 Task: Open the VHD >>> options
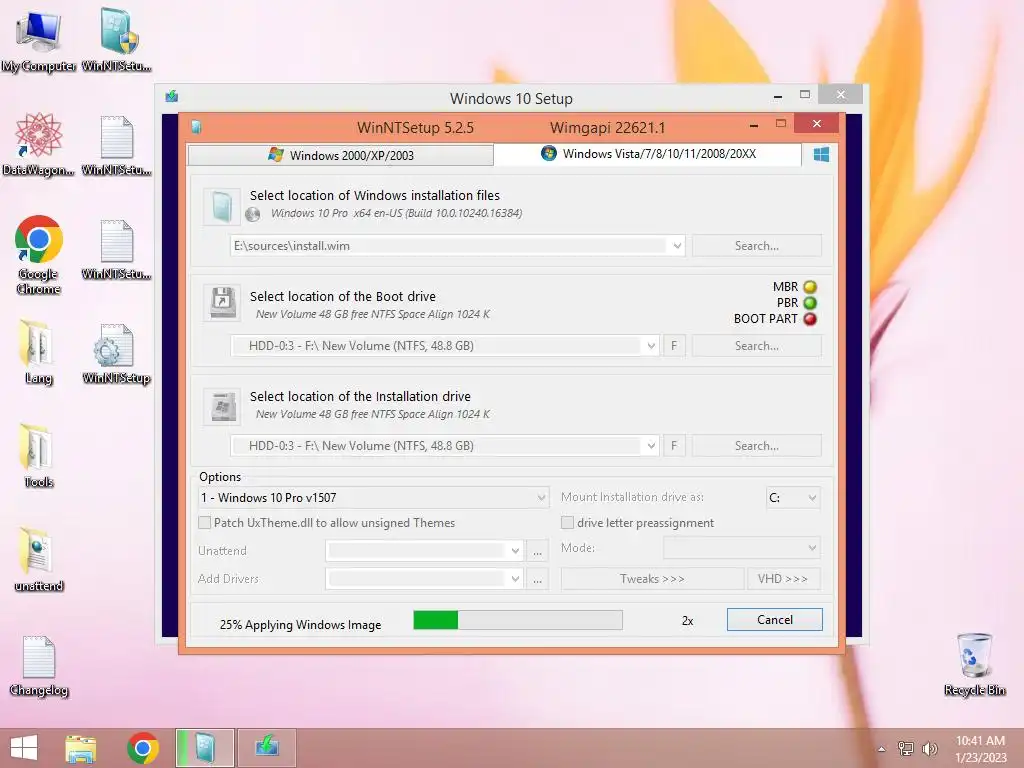783,579
